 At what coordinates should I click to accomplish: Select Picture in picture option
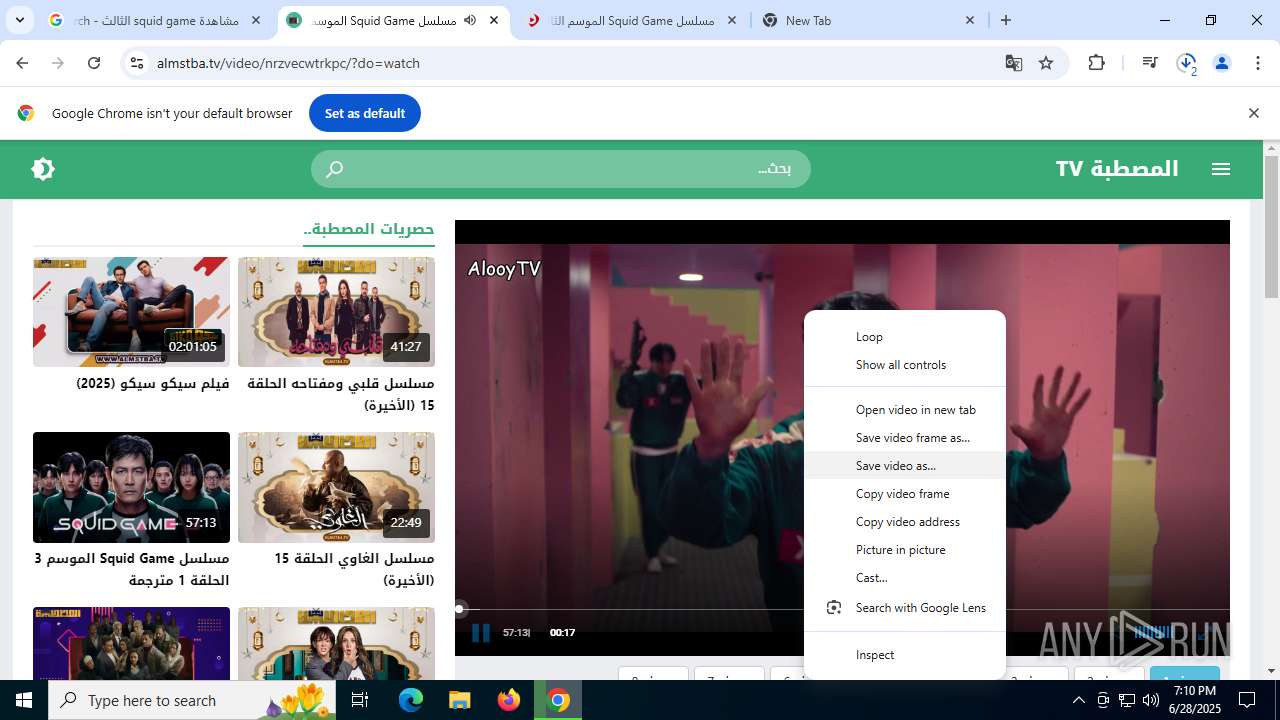[x=905, y=550]
